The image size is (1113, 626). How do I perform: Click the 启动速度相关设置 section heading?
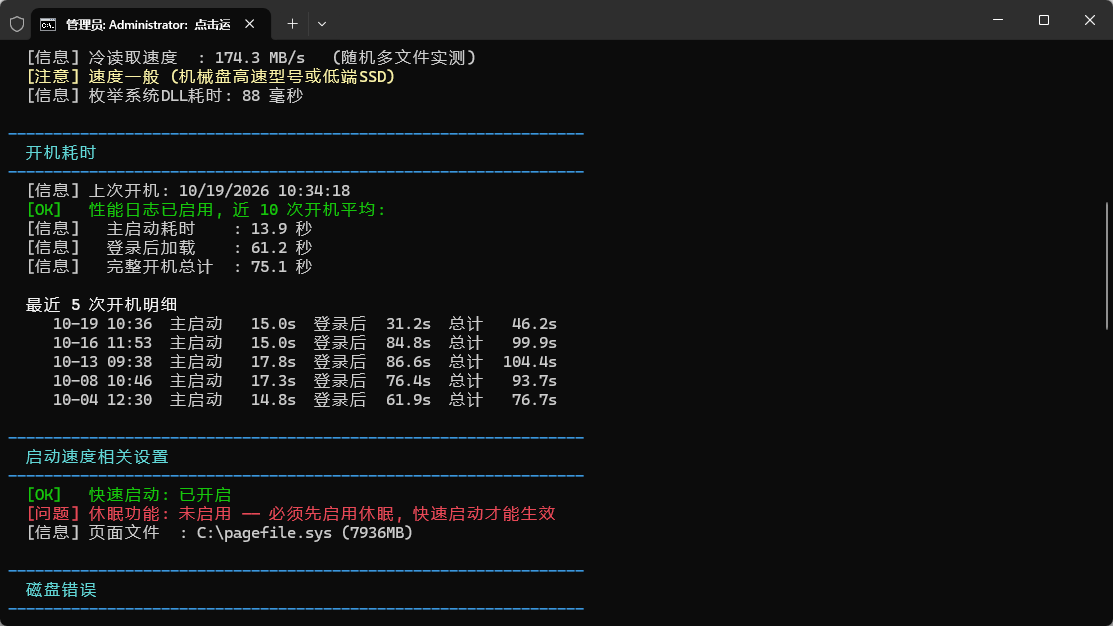(x=97, y=457)
